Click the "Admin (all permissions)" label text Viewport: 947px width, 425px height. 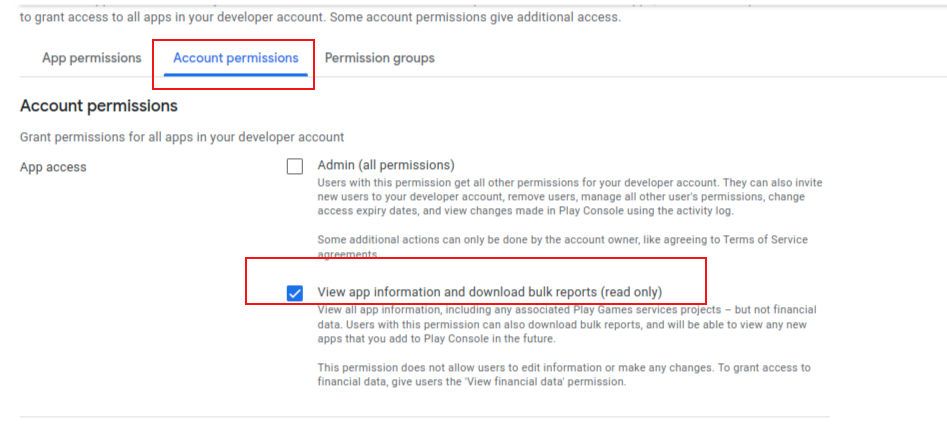pos(386,165)
